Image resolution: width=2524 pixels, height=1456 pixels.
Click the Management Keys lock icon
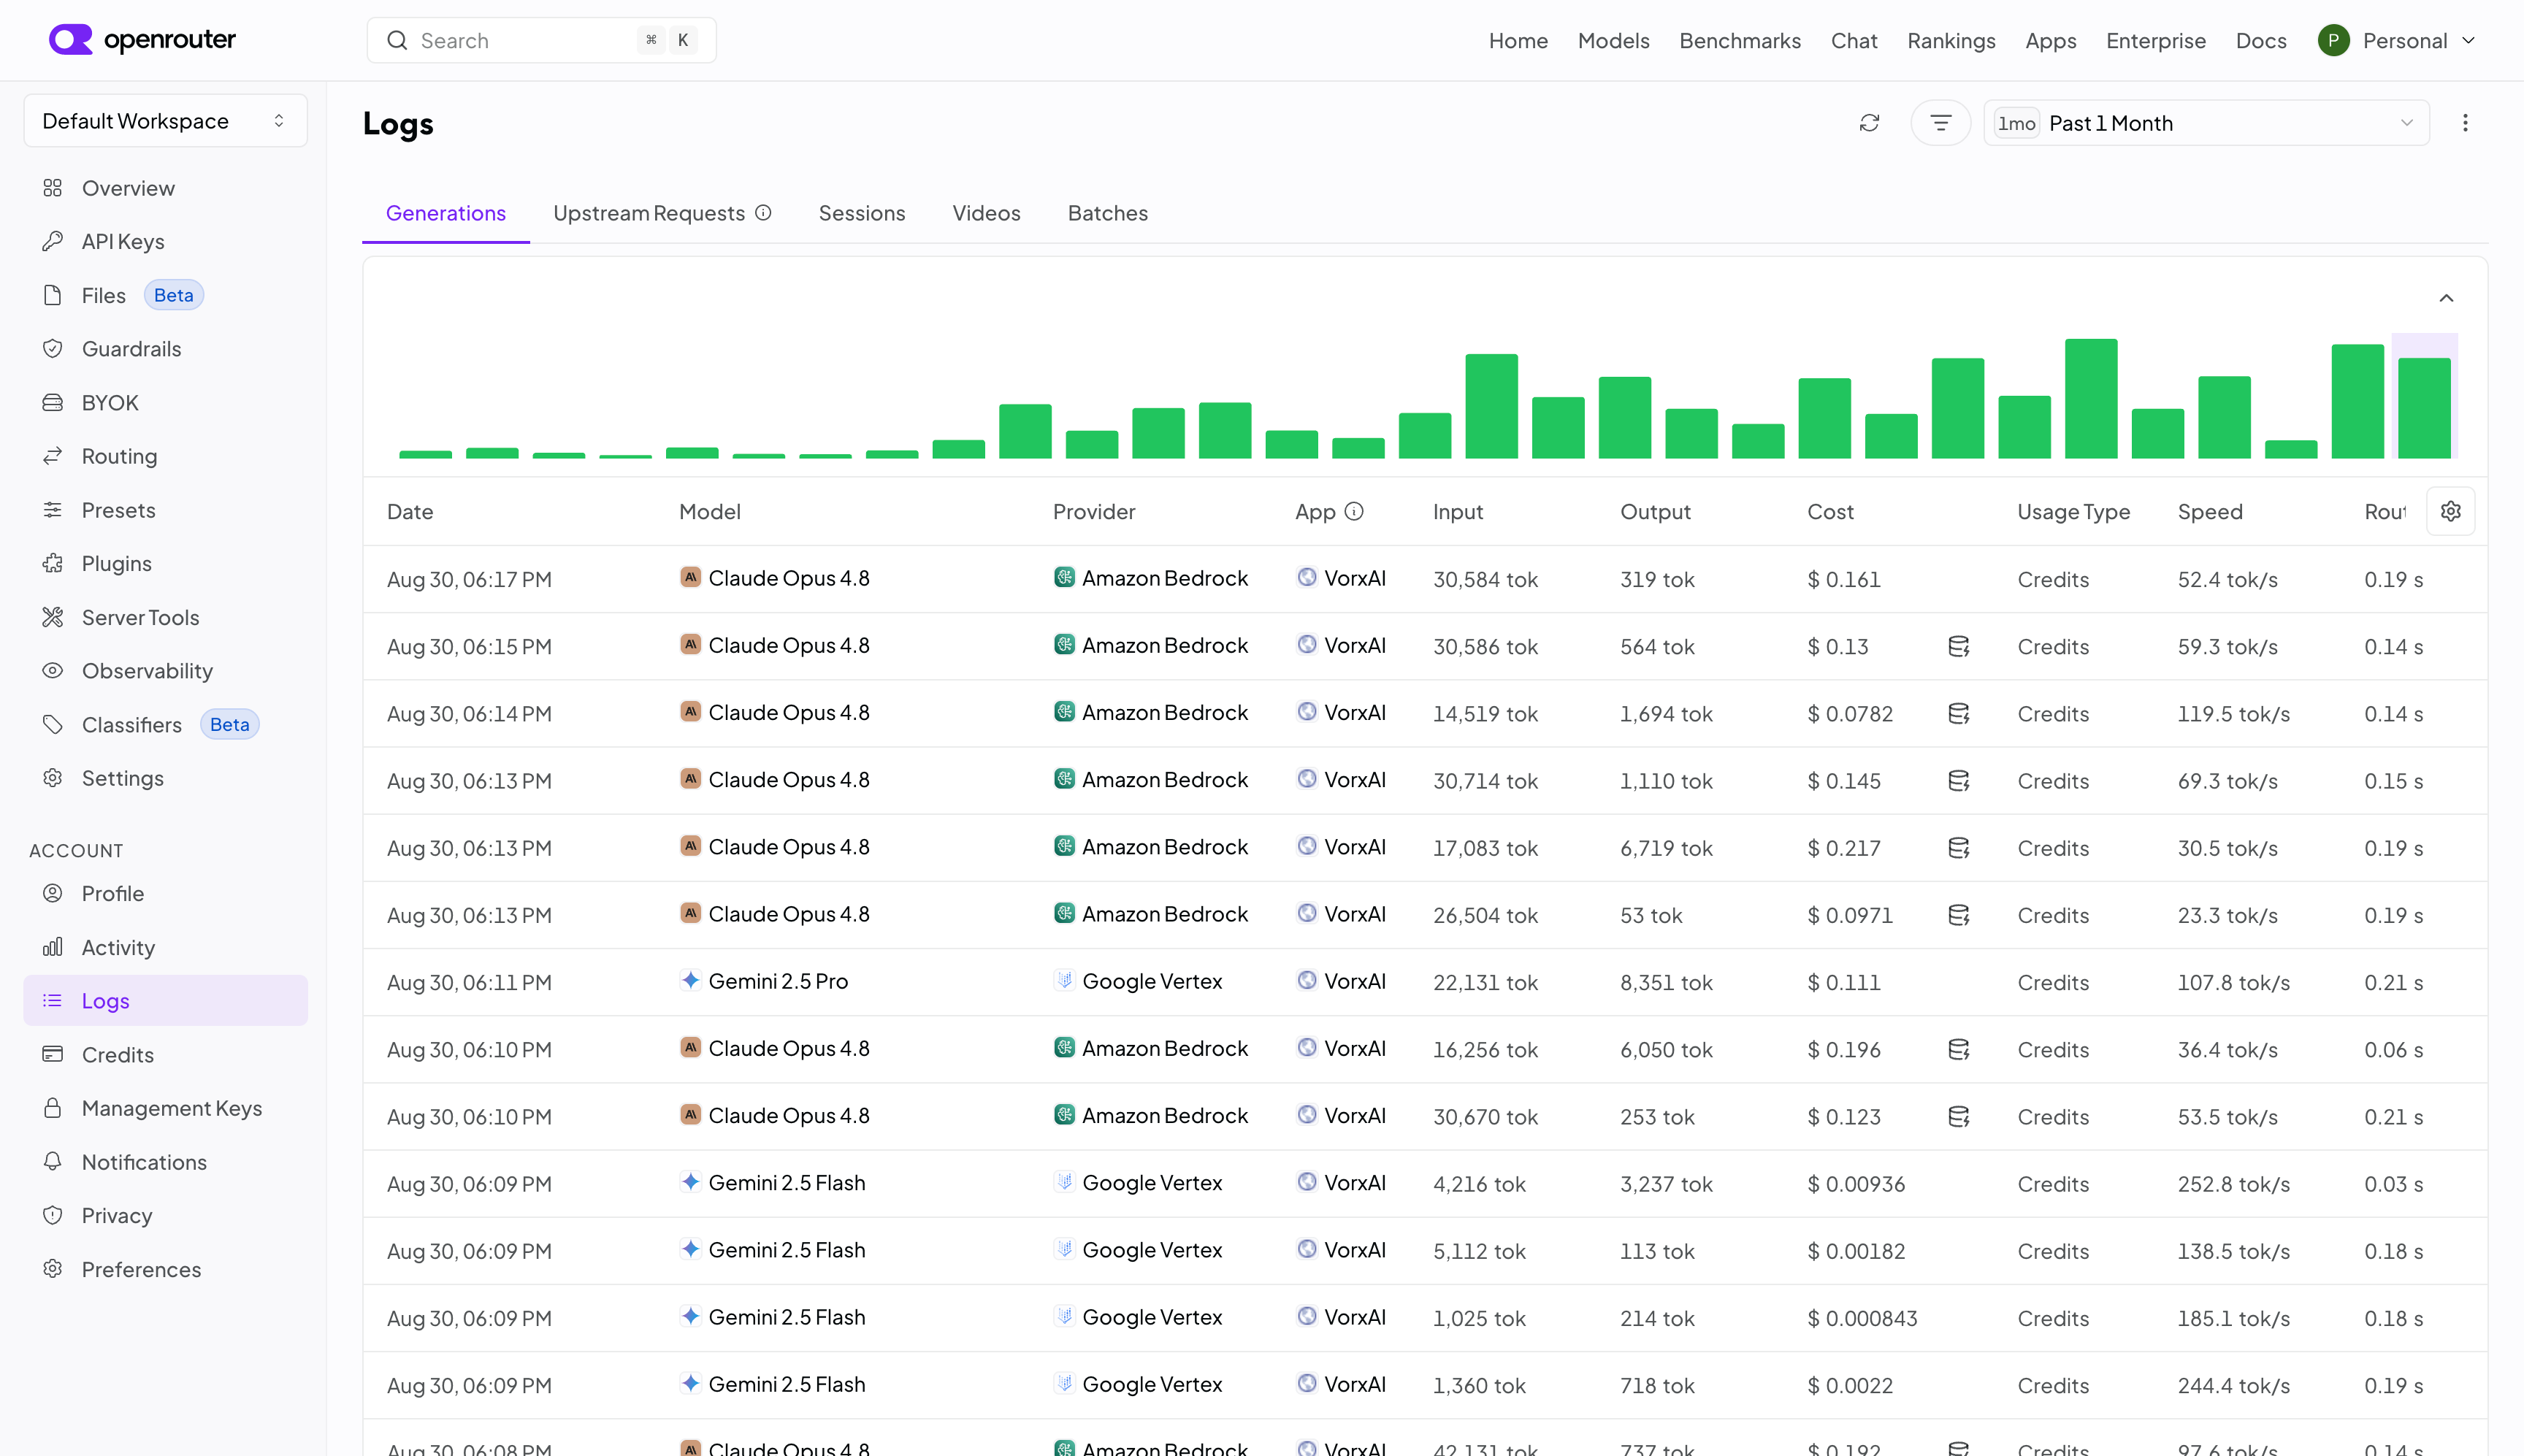click(53, 1108)
